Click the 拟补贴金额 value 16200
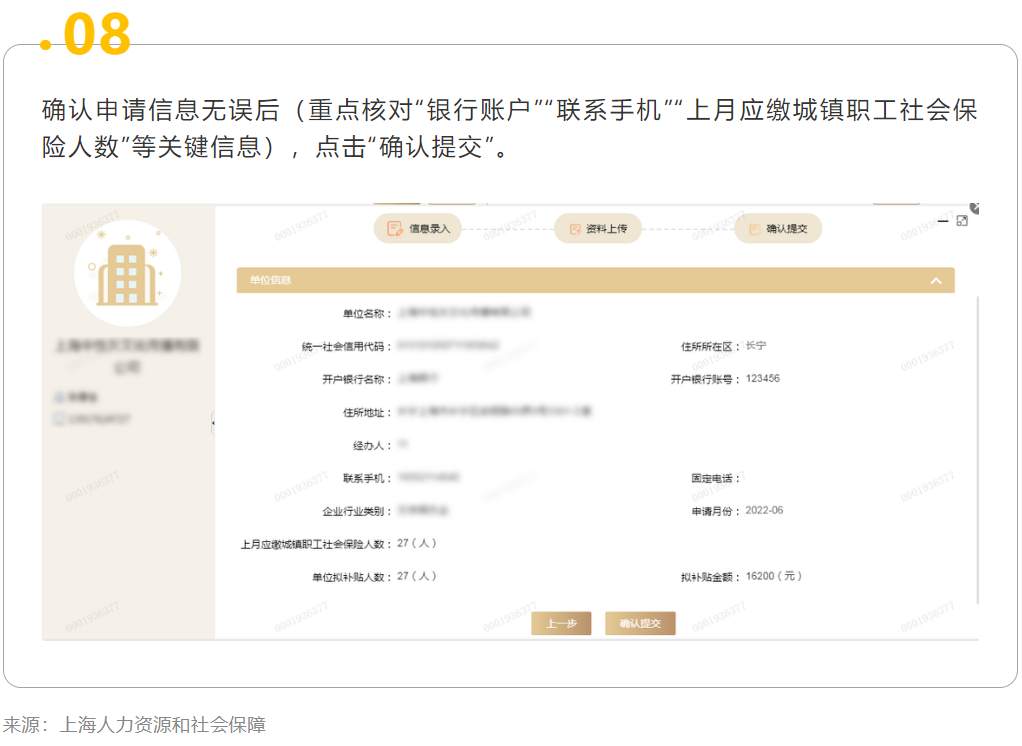Screen dimensions: 1022x746 click(773, 577)
